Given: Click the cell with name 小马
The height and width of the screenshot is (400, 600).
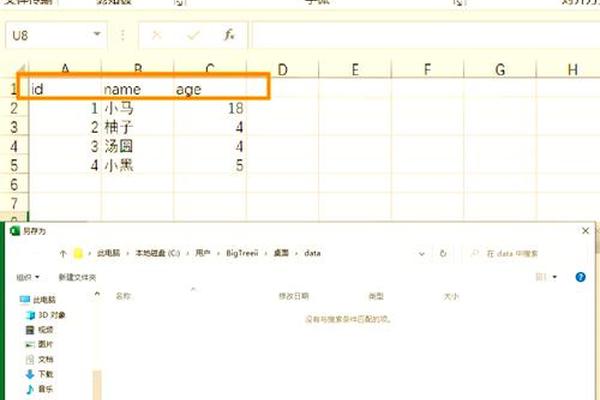Looking at the screenshot, I should 138,108.
